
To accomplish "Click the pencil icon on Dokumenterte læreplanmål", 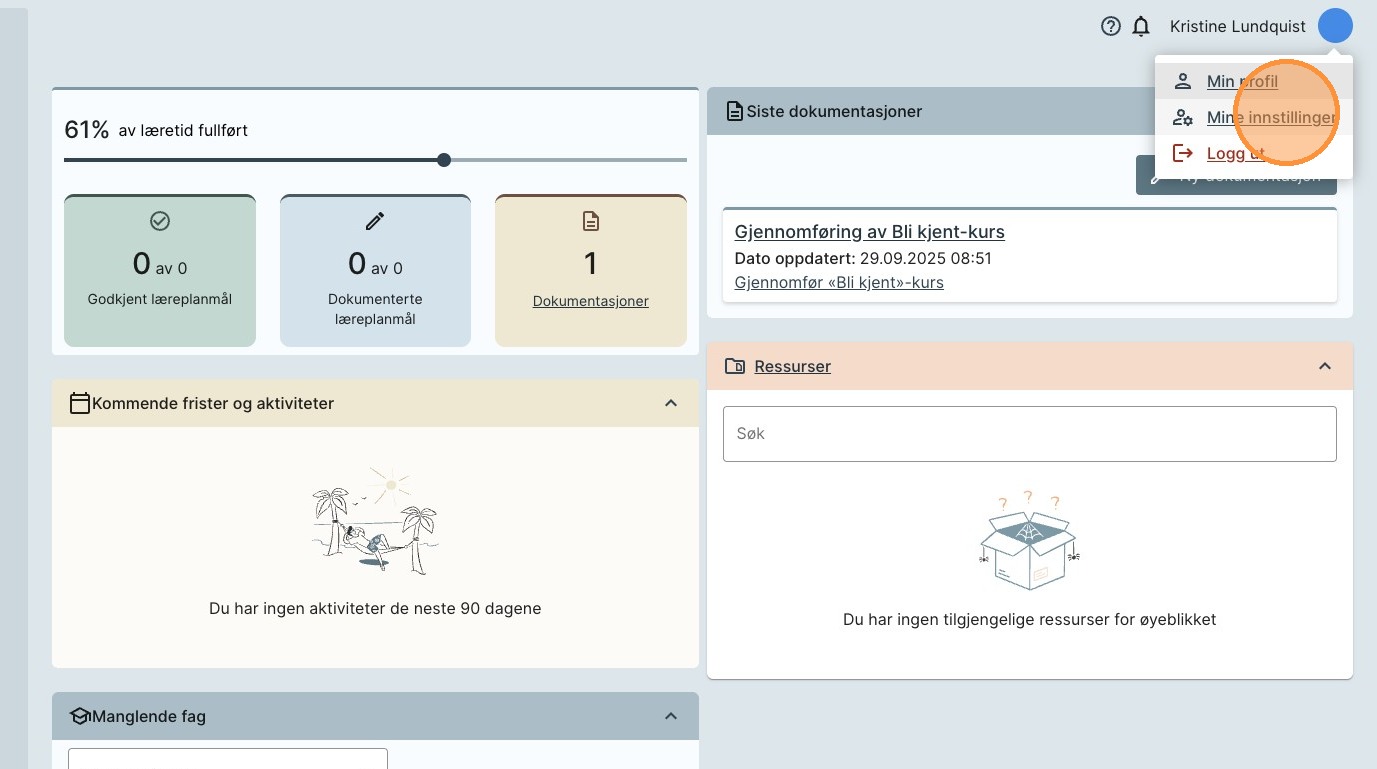I will click(375, 221).
